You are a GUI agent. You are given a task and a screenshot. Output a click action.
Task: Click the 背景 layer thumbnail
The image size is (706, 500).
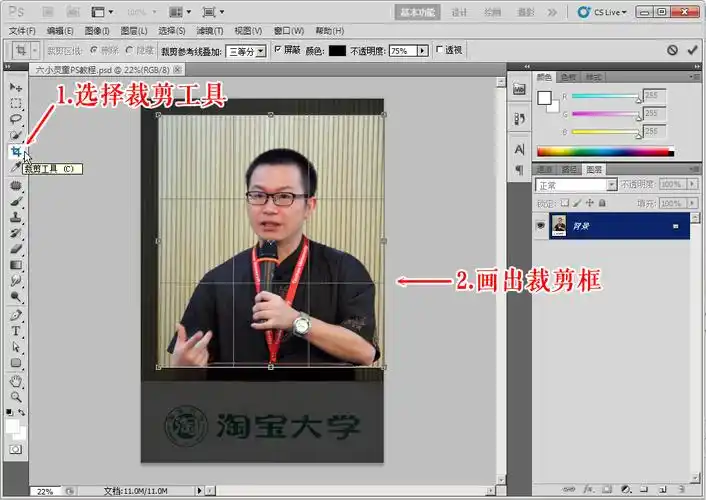click(x=560, y=226)
